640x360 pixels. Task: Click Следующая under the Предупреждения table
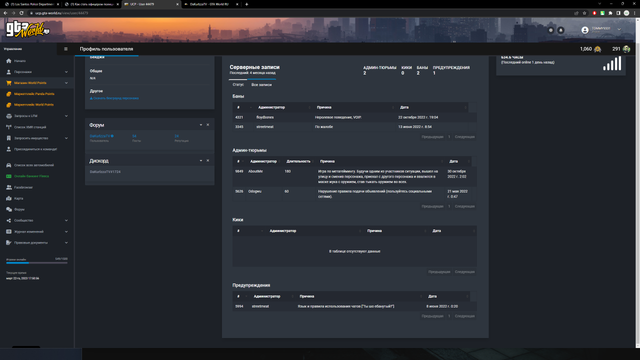click(464, 316)
